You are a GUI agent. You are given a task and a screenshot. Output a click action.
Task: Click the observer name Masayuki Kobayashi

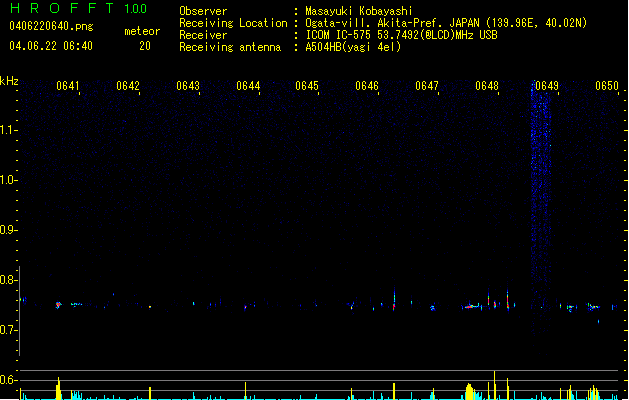tap(359, 11)
